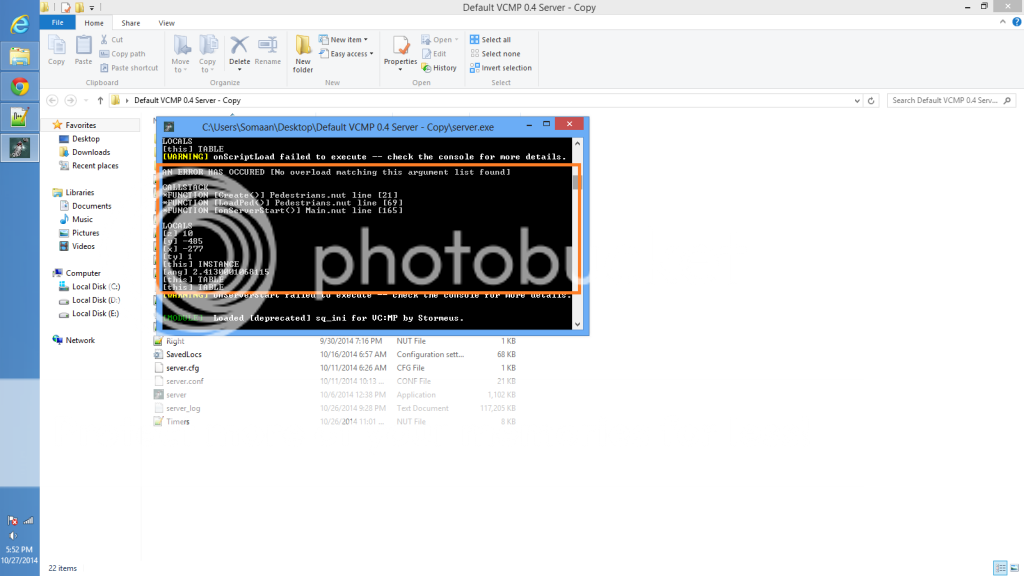Click Select all
1024x576 pixels.
pos(490,39)
